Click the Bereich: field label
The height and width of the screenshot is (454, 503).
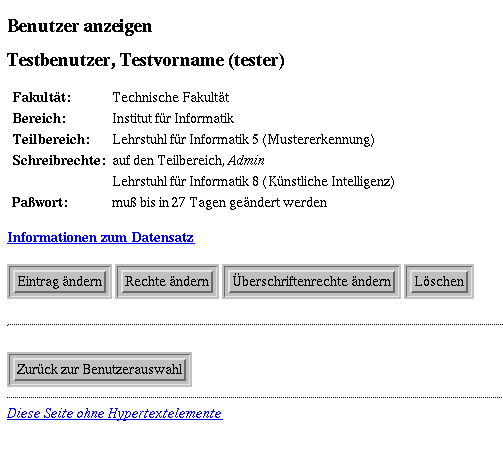click(x=39, y=119)
